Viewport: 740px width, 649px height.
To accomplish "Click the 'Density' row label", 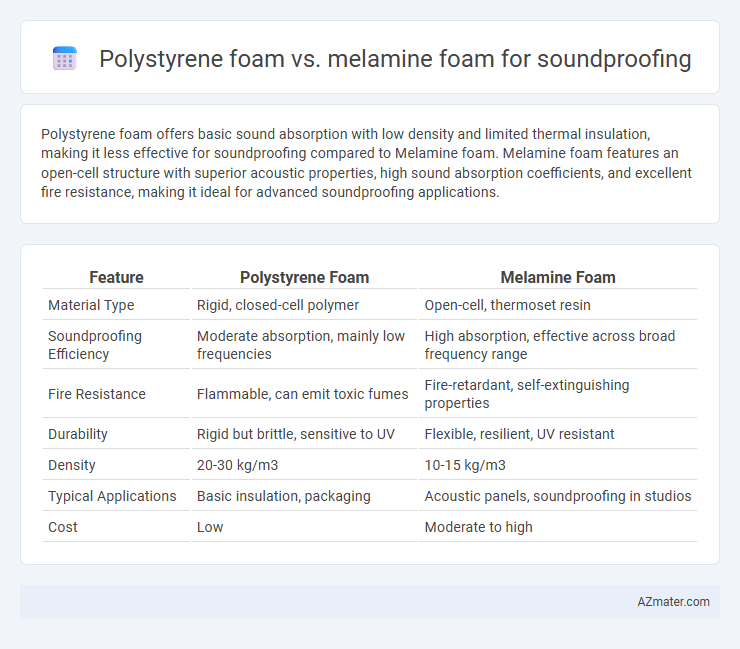I will pyautogui.click(x=72, y=465).
